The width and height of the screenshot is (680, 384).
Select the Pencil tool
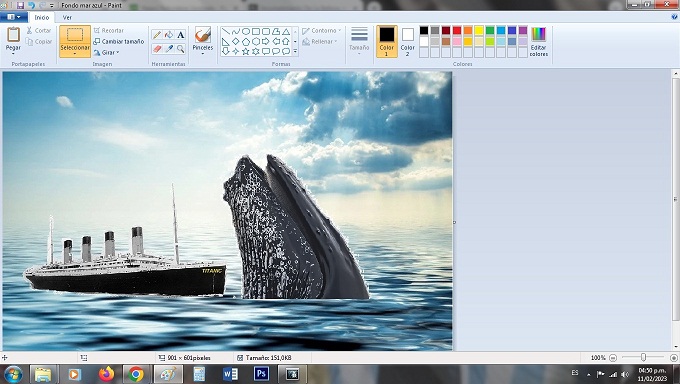[157, 35]
